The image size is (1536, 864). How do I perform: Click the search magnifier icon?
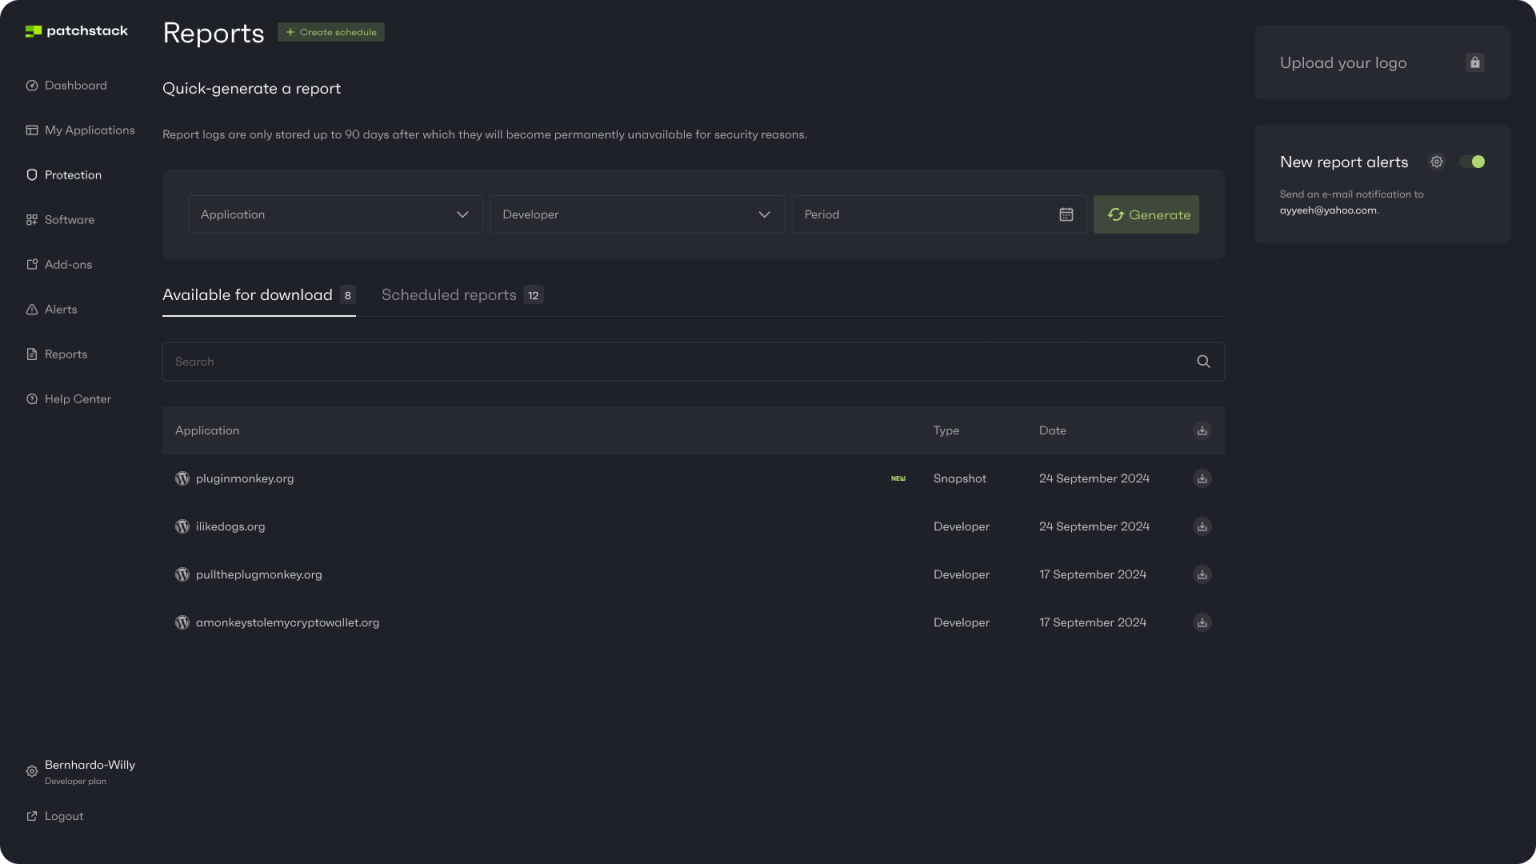click(x=1204, y=362)
